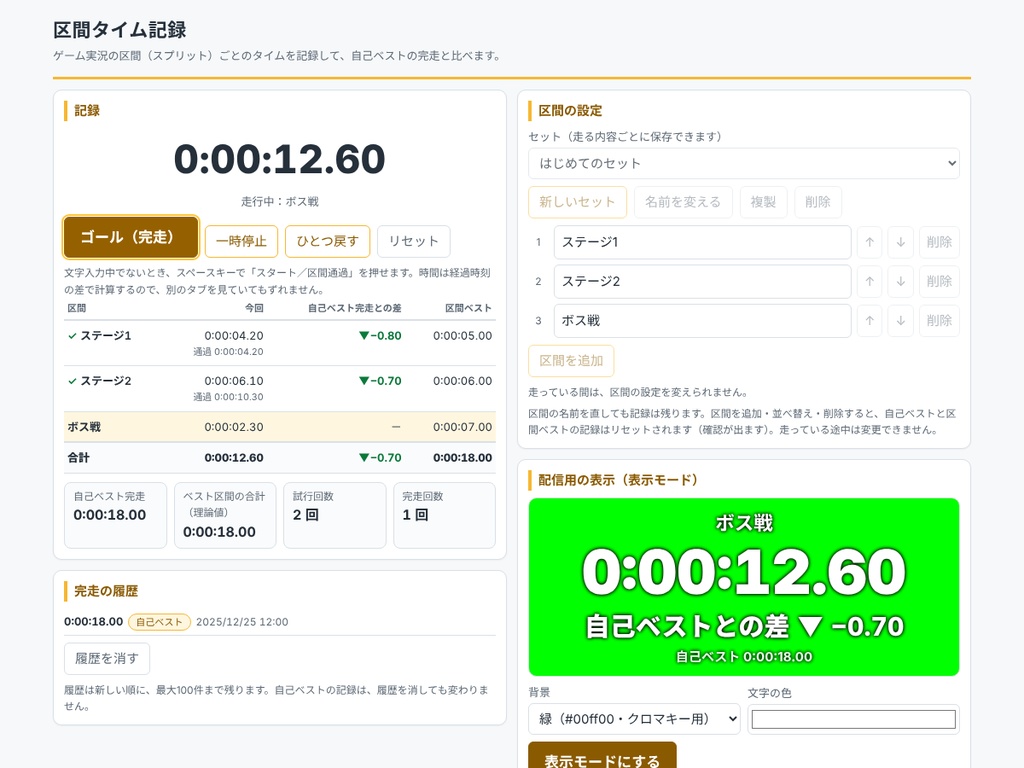Click the history entry date 2025/12/25 12:00
Screen dimensions: 1024x768
242,622
